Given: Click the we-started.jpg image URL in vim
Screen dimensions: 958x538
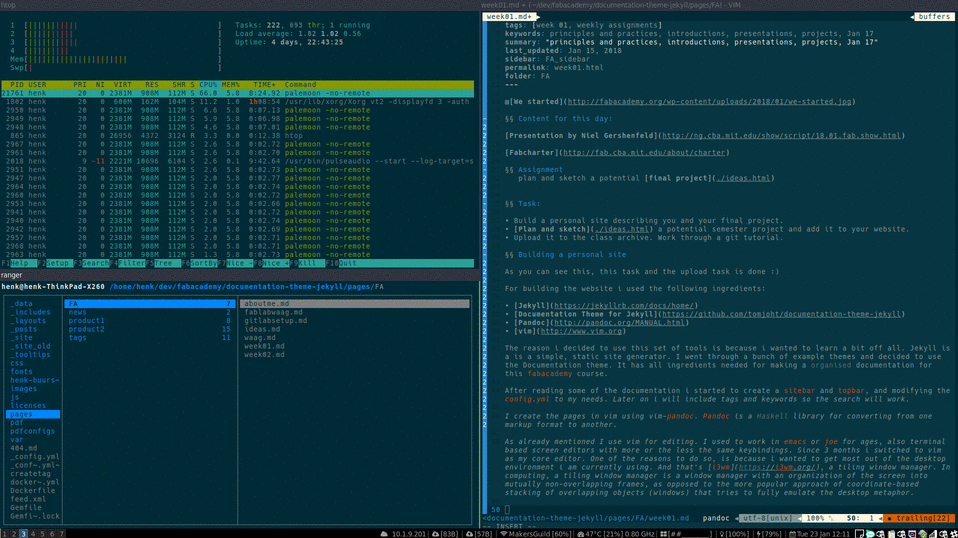Looking at the screenshot, I should point(709,102).
